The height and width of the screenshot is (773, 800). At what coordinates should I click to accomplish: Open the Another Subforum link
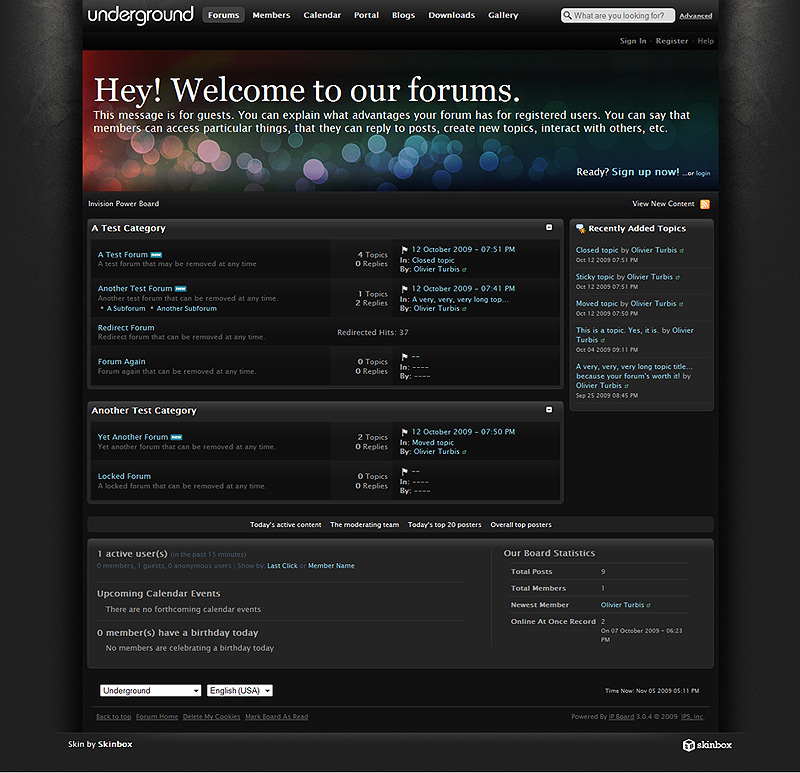tap(186, 309)
